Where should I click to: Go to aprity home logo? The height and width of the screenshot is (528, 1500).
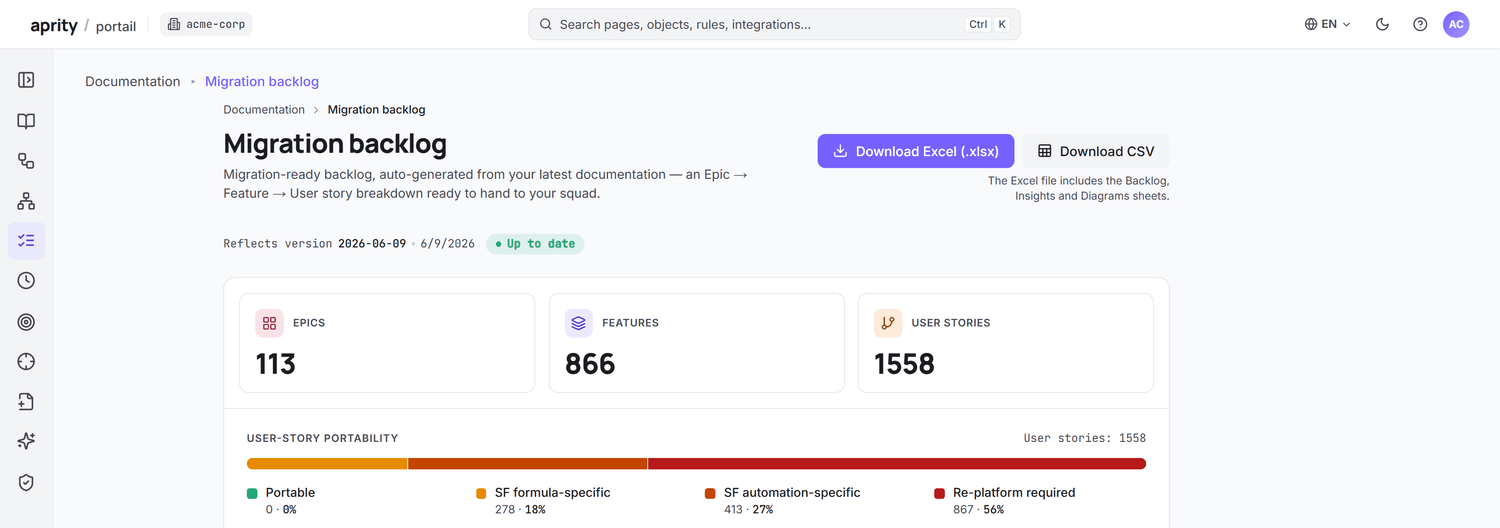point(54,25)
